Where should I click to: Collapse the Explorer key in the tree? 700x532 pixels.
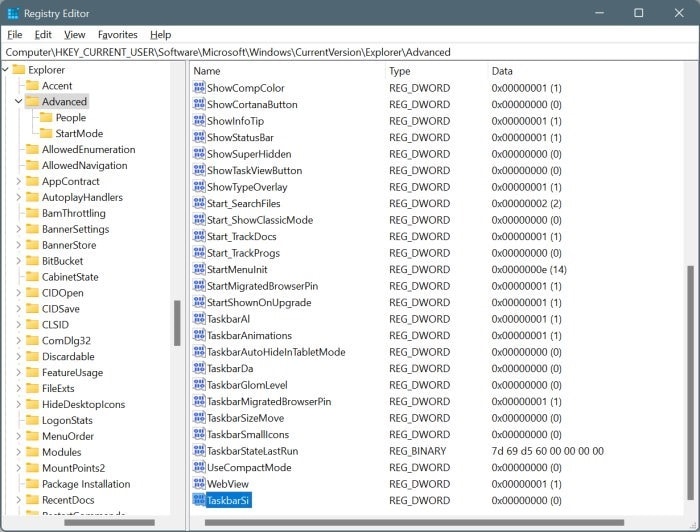click(x=5, y=70)
